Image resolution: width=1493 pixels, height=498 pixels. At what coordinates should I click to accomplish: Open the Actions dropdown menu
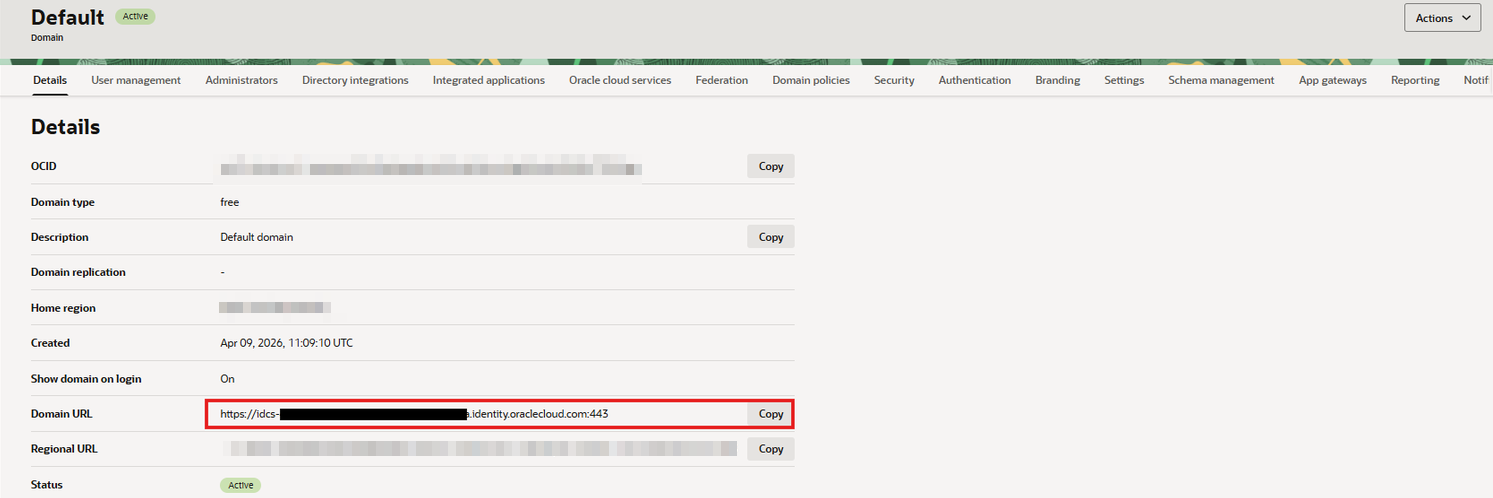point(1442,18)
